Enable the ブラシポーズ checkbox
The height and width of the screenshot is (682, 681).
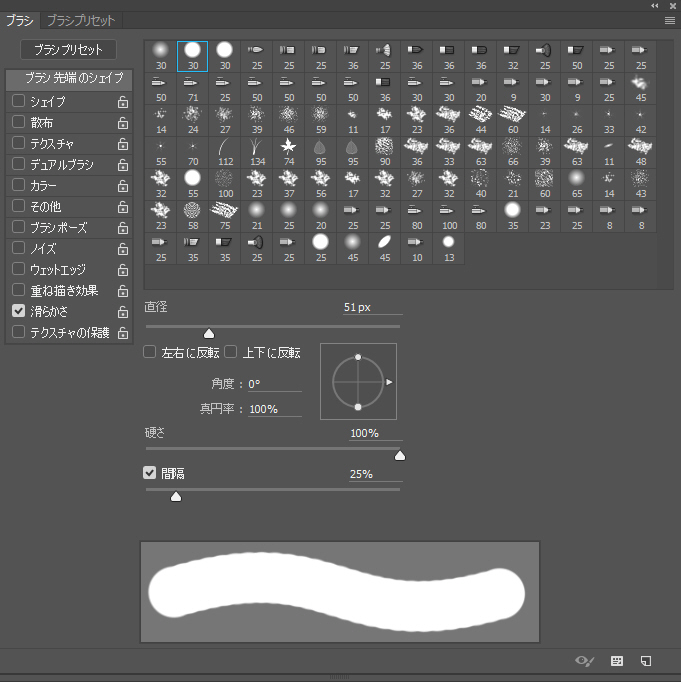pos(18,227)
